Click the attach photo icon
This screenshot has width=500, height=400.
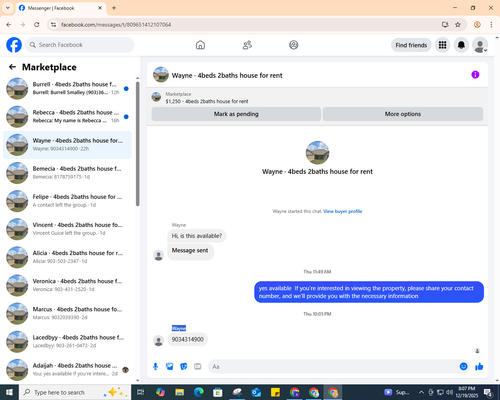pyautogui.click(x=170, y=367)
